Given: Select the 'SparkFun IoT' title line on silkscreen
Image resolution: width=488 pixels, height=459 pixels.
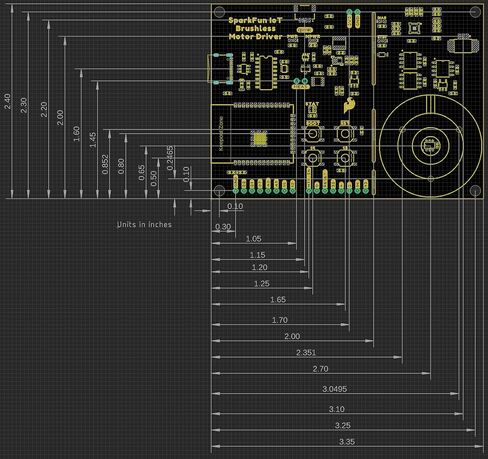Looking at the screenshot, I should click(255, 20).
